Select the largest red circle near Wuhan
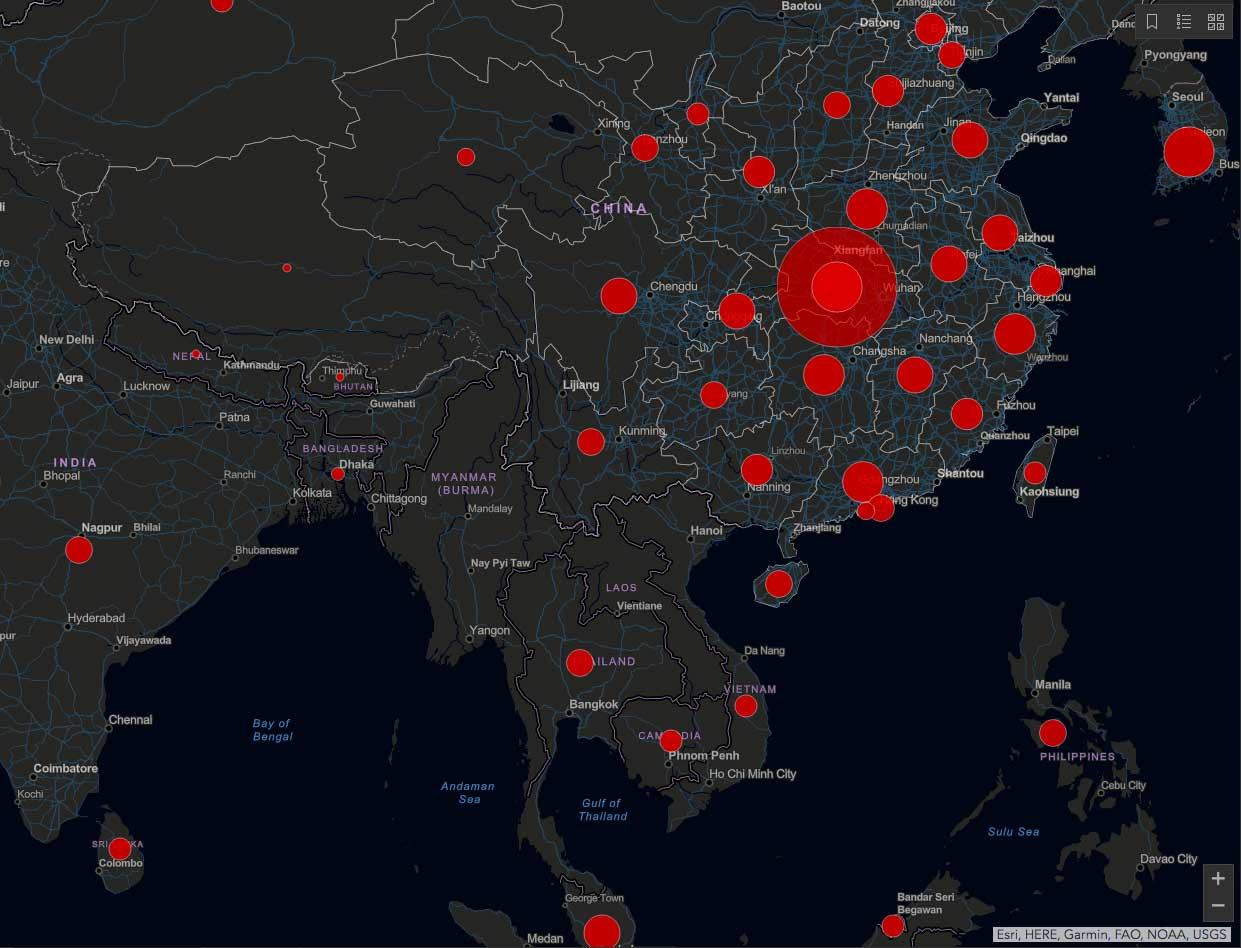 (836, 287)
